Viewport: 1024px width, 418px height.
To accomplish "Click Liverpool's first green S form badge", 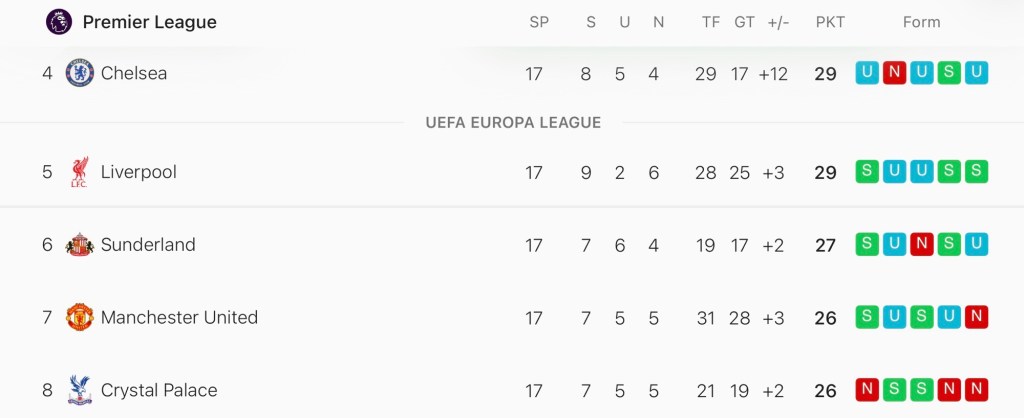I will (x=867, y=172).
